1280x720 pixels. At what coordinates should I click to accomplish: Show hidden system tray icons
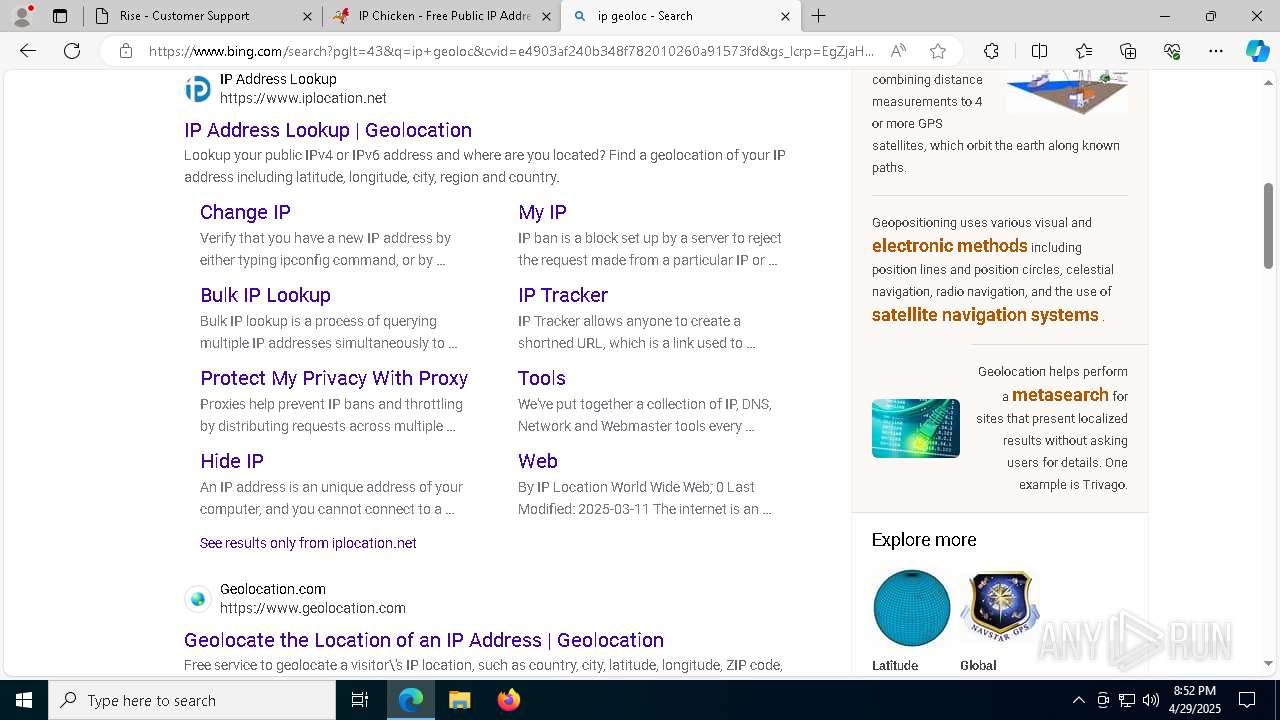pyautogui.click(x=1078, y=700)
